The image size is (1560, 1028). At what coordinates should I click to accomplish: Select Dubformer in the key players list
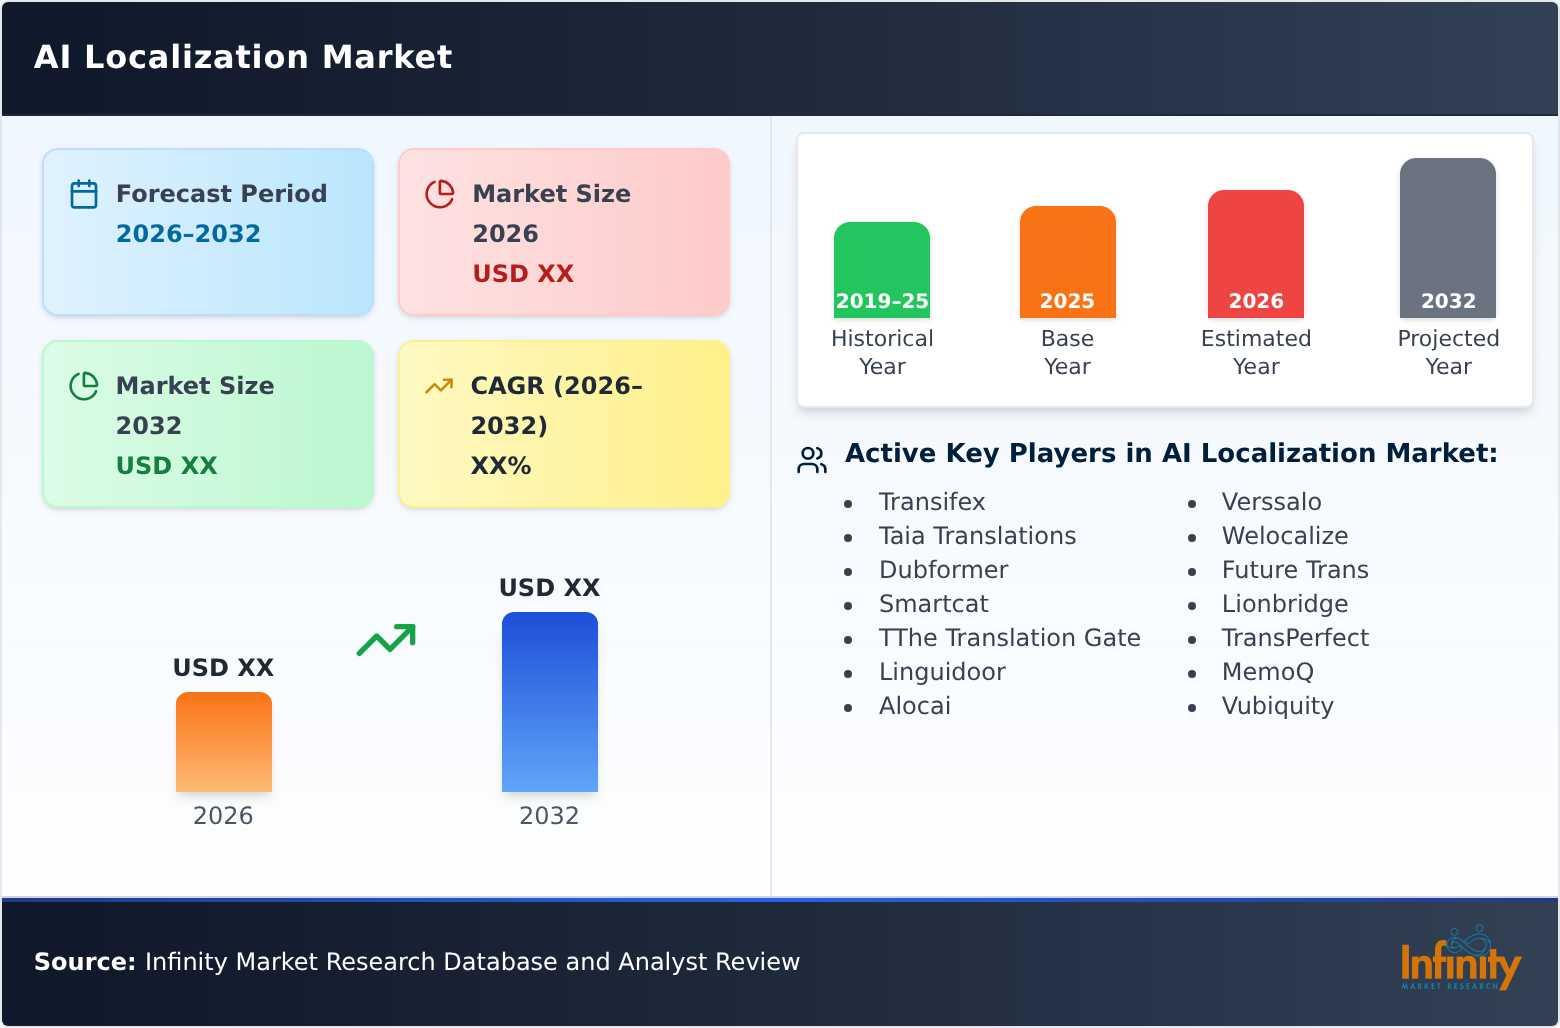tap(943, 570)
